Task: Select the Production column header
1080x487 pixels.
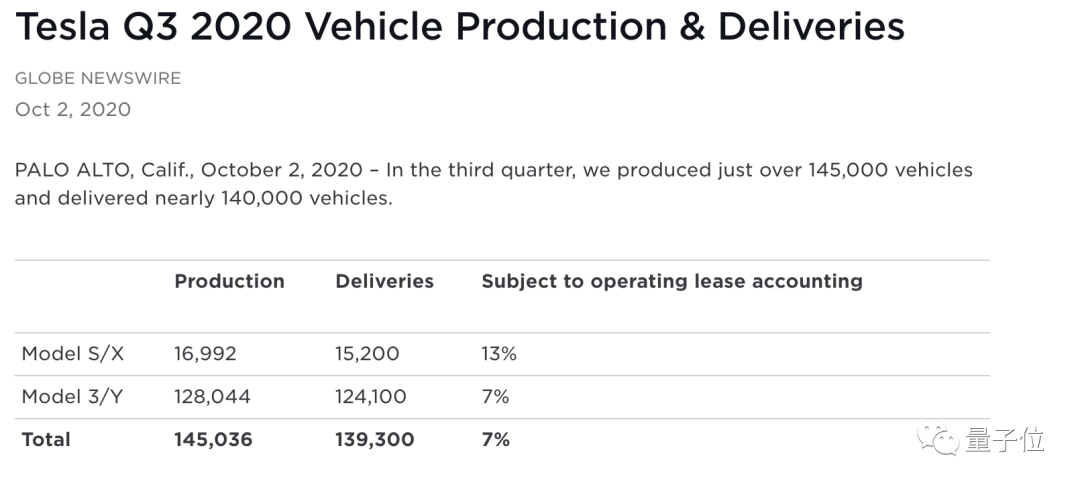Action: (x=229, y=281)
